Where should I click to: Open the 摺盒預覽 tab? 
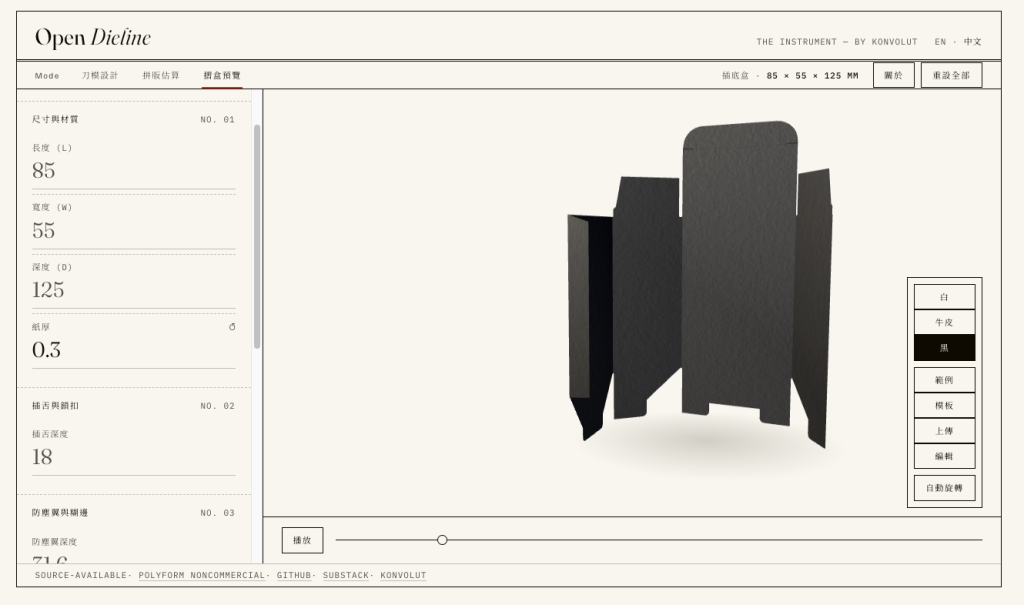tap(222, 76)
